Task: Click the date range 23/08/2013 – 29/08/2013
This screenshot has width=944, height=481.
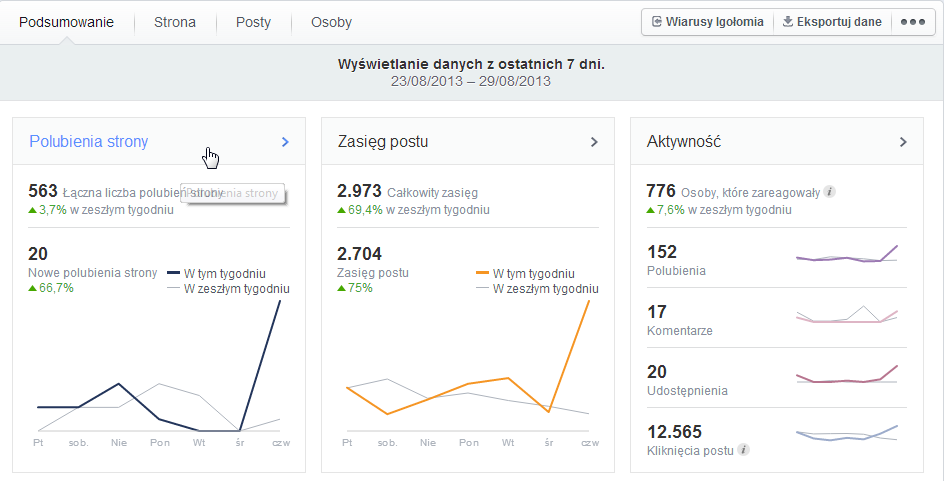Action: click(471, 81)
